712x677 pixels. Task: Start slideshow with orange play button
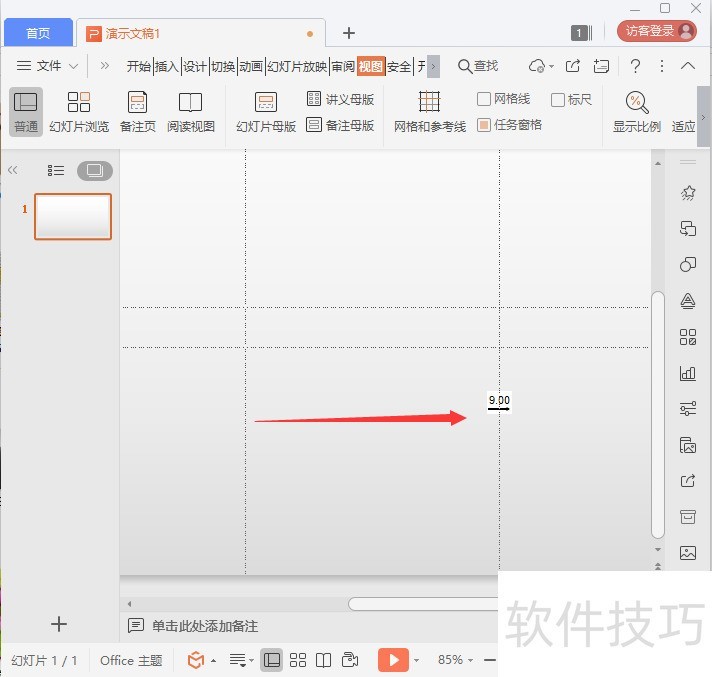click(x=392, y=660)
